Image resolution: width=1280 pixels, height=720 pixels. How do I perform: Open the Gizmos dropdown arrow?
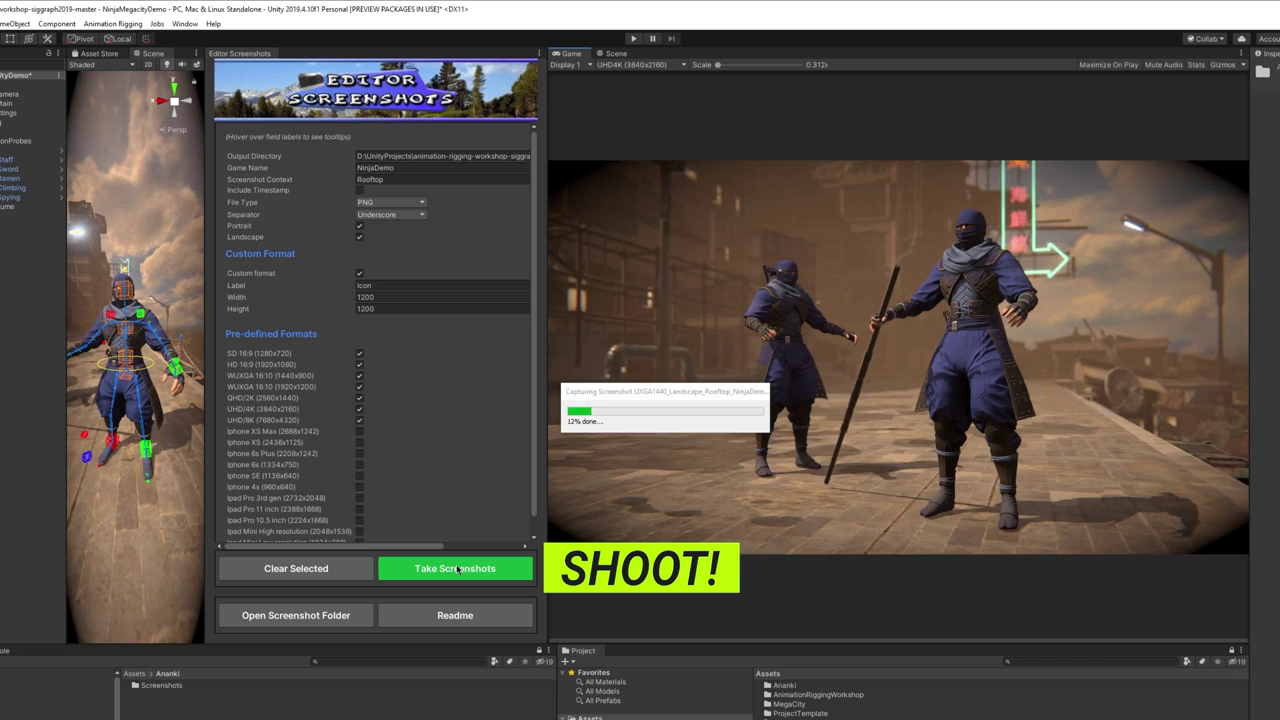point(1242,65)
